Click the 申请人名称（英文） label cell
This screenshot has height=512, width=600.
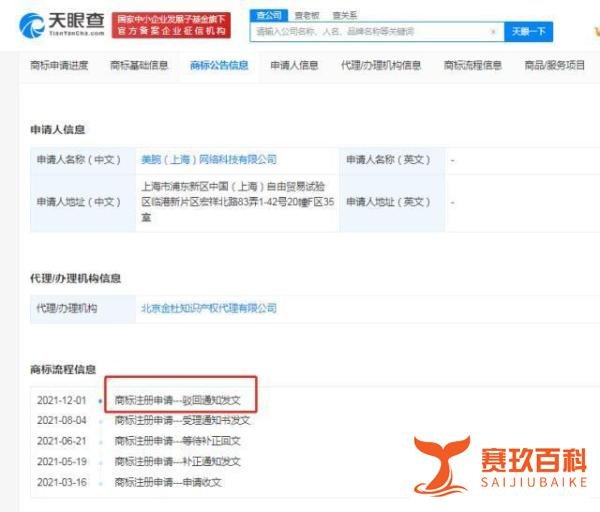392,160
